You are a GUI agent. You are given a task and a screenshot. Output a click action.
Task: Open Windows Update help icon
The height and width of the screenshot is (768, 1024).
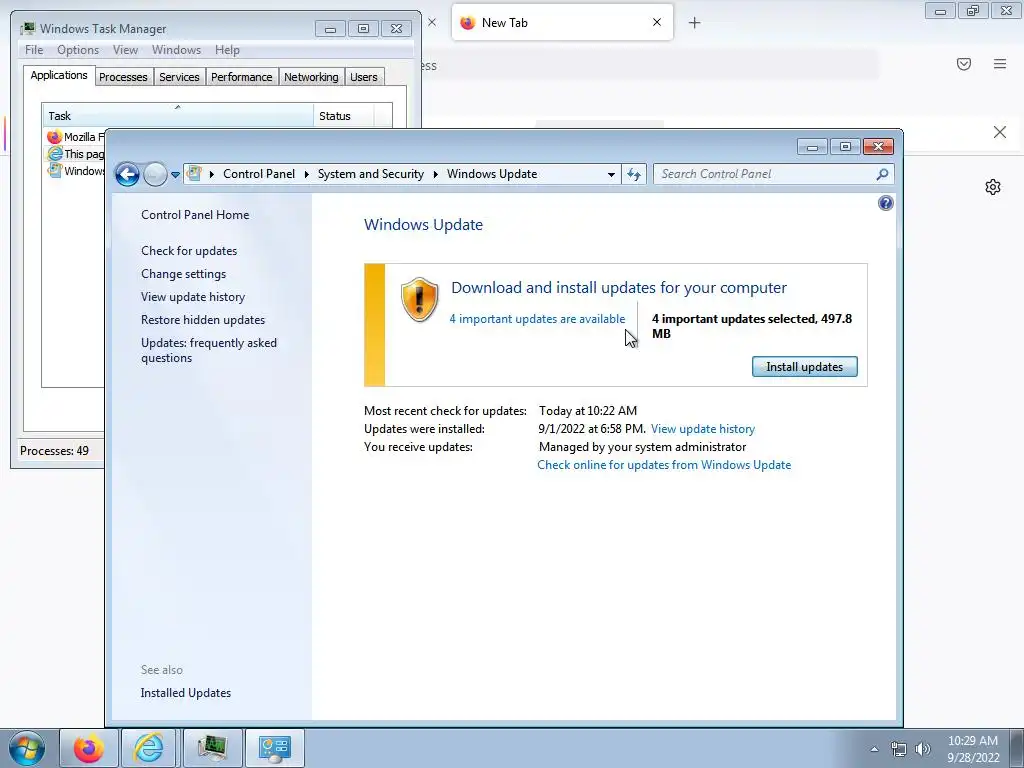coord(886,203)
